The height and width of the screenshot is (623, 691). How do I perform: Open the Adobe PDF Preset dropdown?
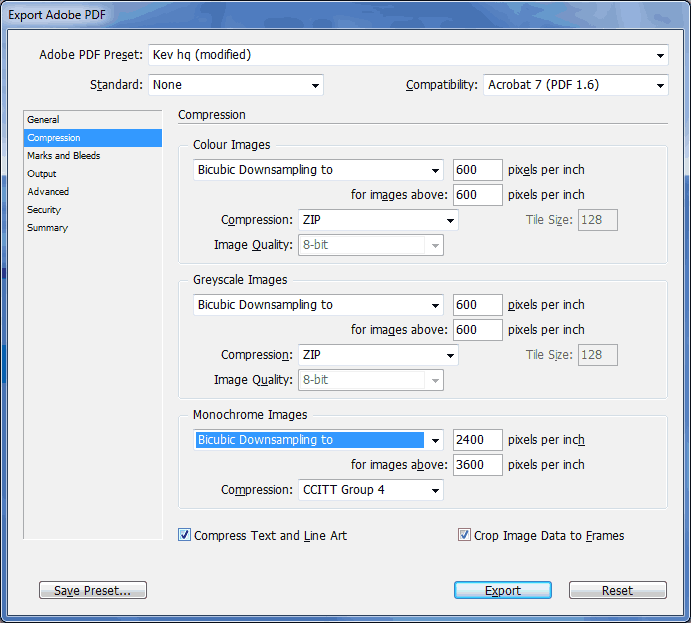408,55
